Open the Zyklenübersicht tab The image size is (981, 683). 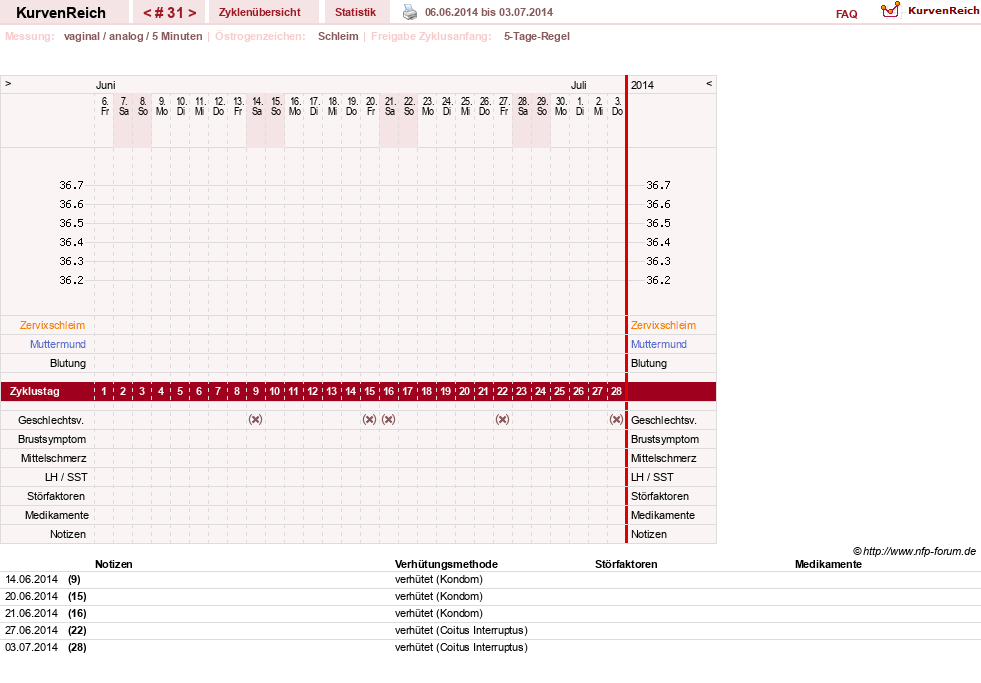[x=260, y=12]
